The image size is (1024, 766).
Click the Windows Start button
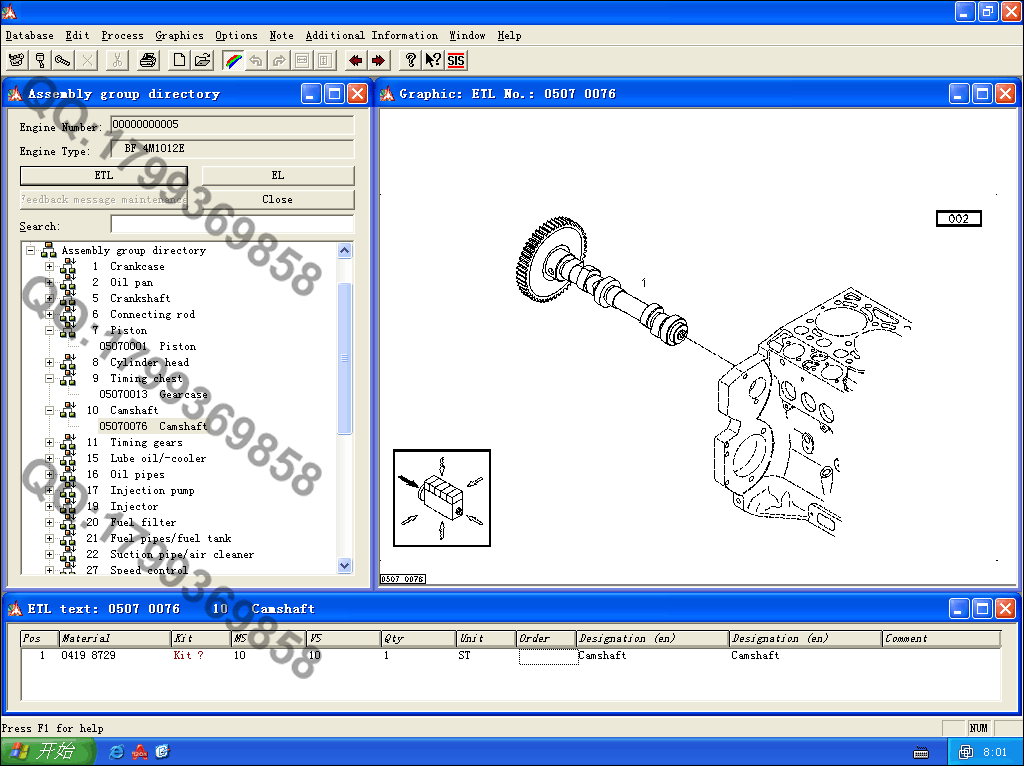pyautogui.click(x=48, y=751)
